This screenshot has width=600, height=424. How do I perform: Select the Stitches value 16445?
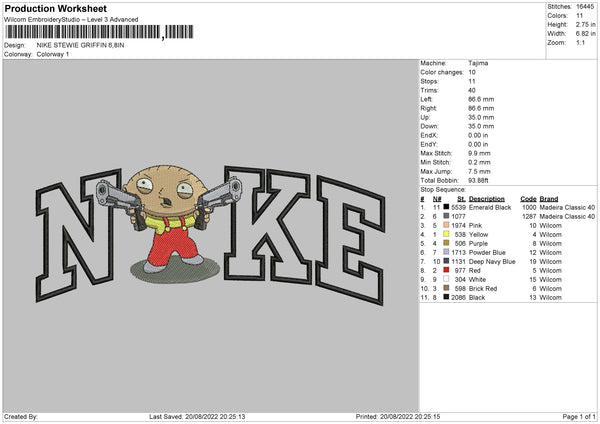coord(585,7)
